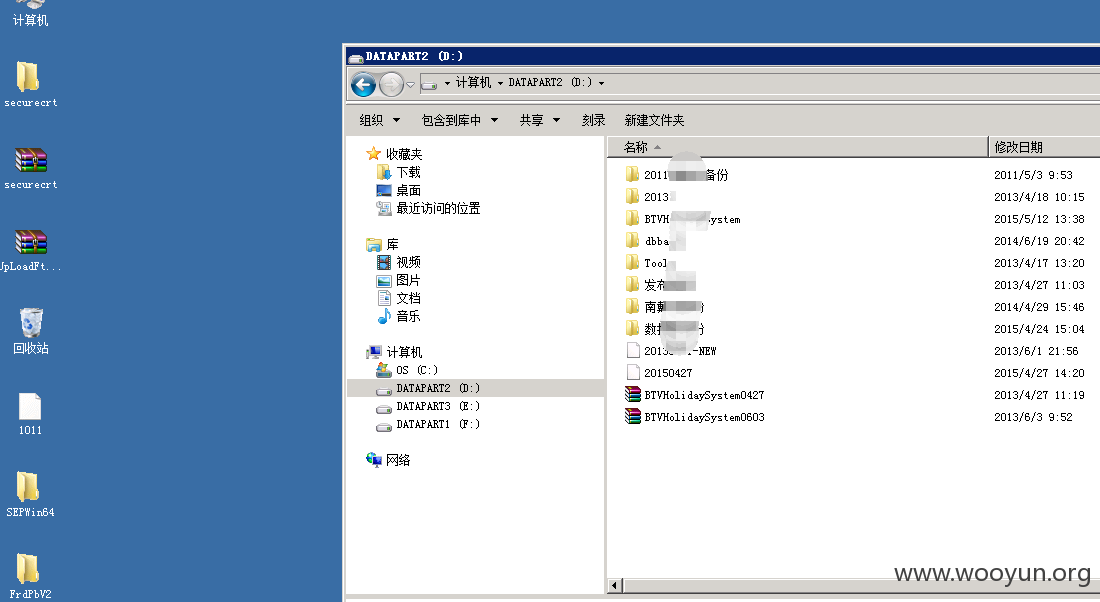Viewport: 1100px width, 602px height.
Task: Click the horizontal scrollbar left arrow
Action: (x=615, y=585)
